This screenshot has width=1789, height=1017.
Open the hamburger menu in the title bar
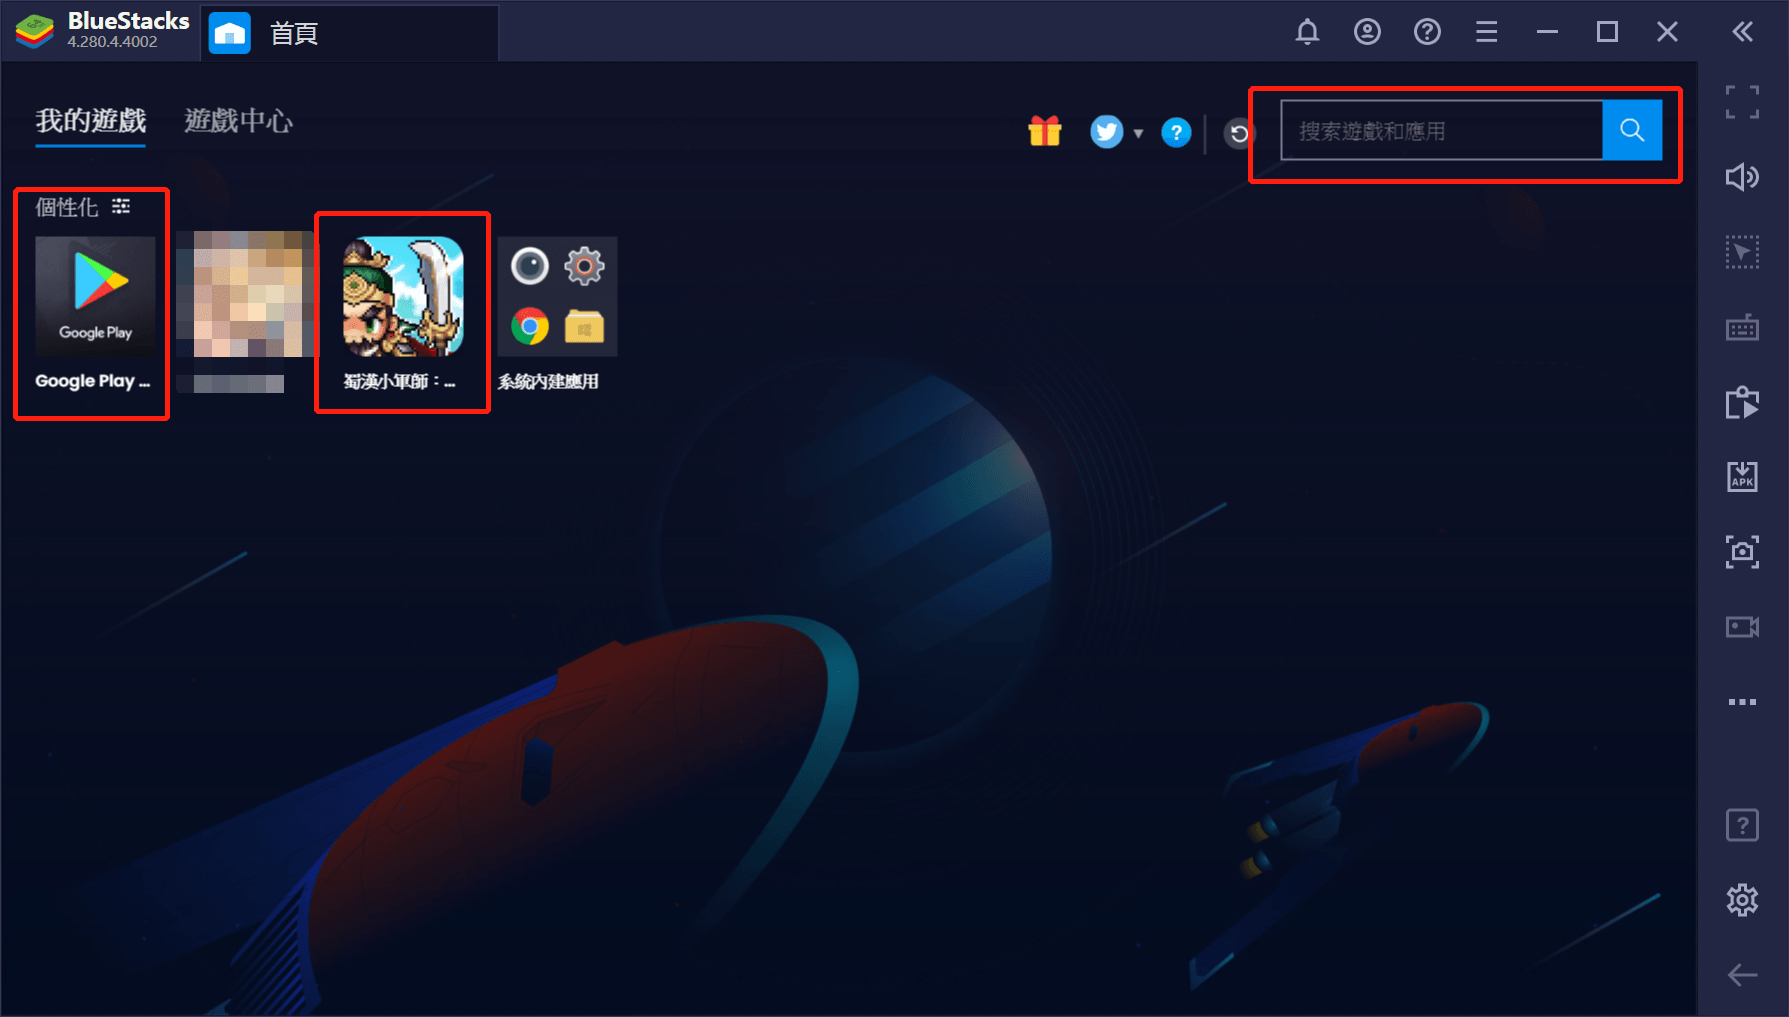1487,32
